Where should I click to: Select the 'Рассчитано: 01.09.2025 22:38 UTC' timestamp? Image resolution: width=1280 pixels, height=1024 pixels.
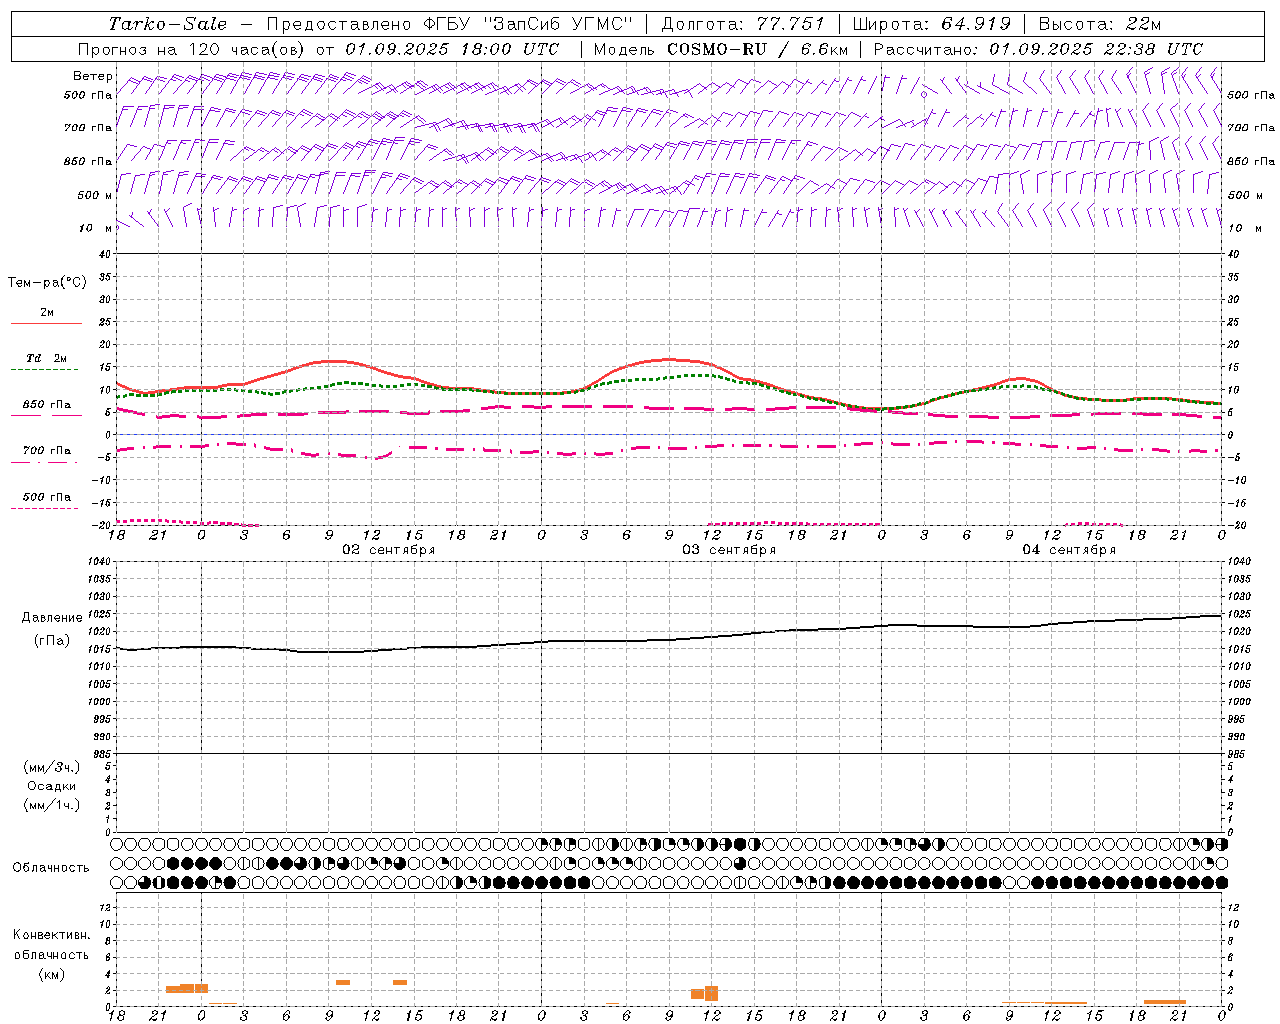point(1038,49)
